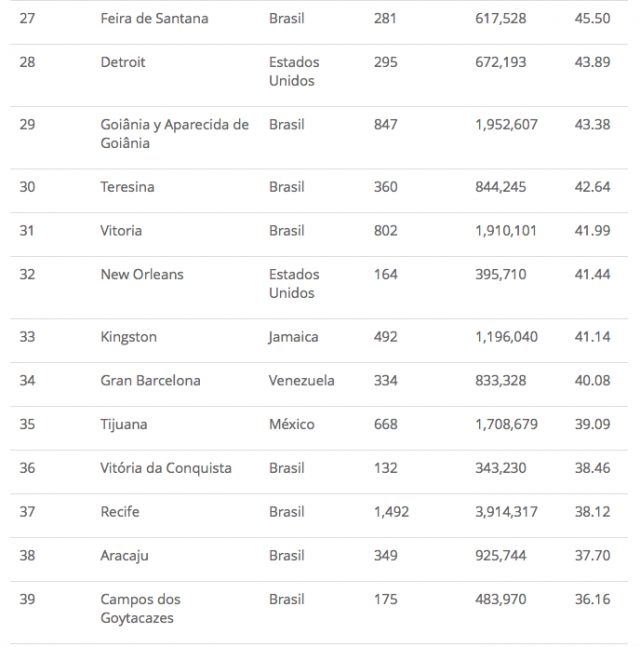Click the Recife city name
640x647 pixels.
[x=120, y=512]
